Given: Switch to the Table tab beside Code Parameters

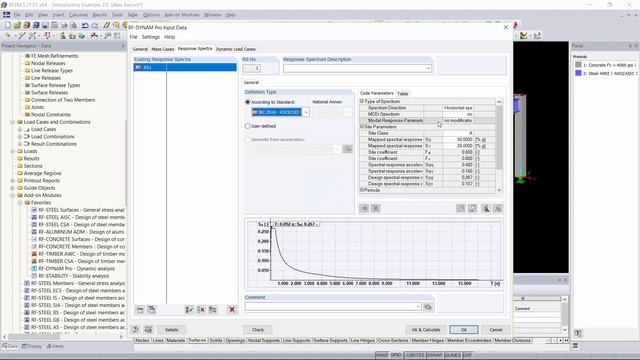Looking at the screenshot, I should pos(402,93).
